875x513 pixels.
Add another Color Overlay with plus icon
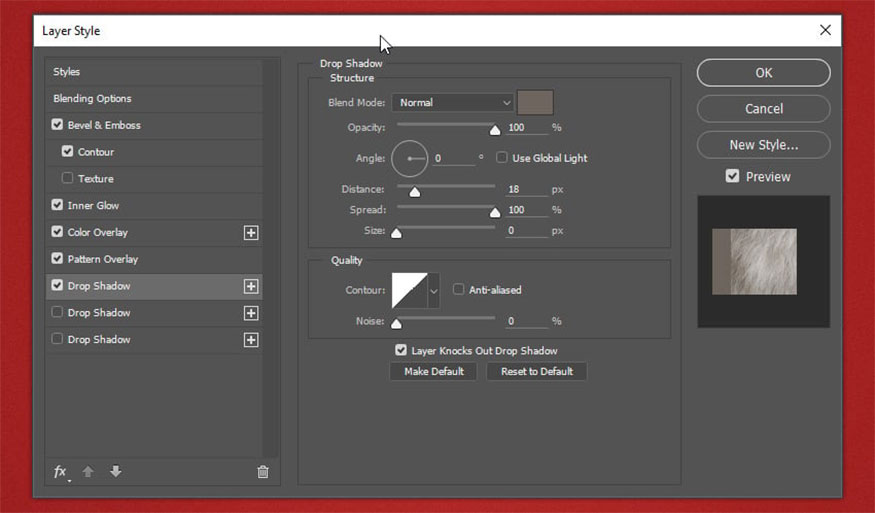point(251,233)
